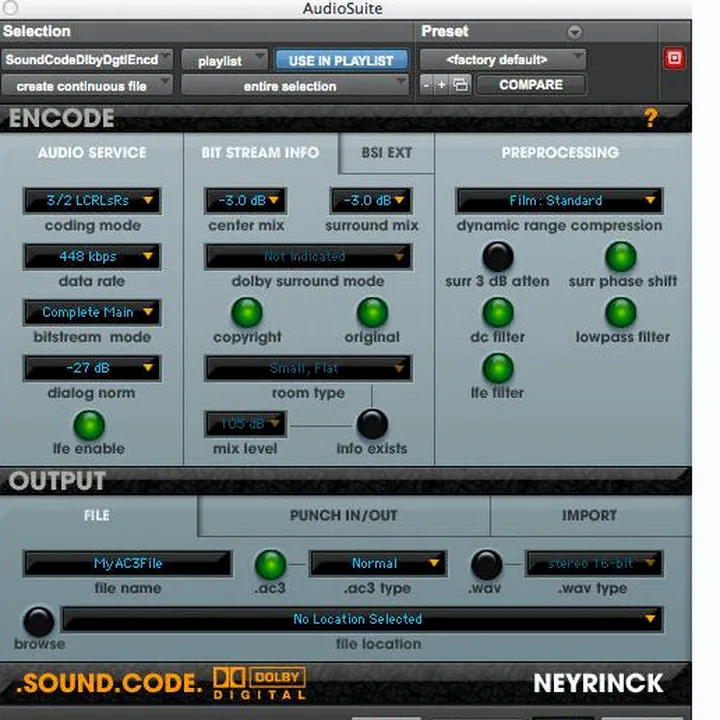This screenshot has width=720, height=720.
Task: Open the room type dropdown
Action: click(x=308, y=368)
